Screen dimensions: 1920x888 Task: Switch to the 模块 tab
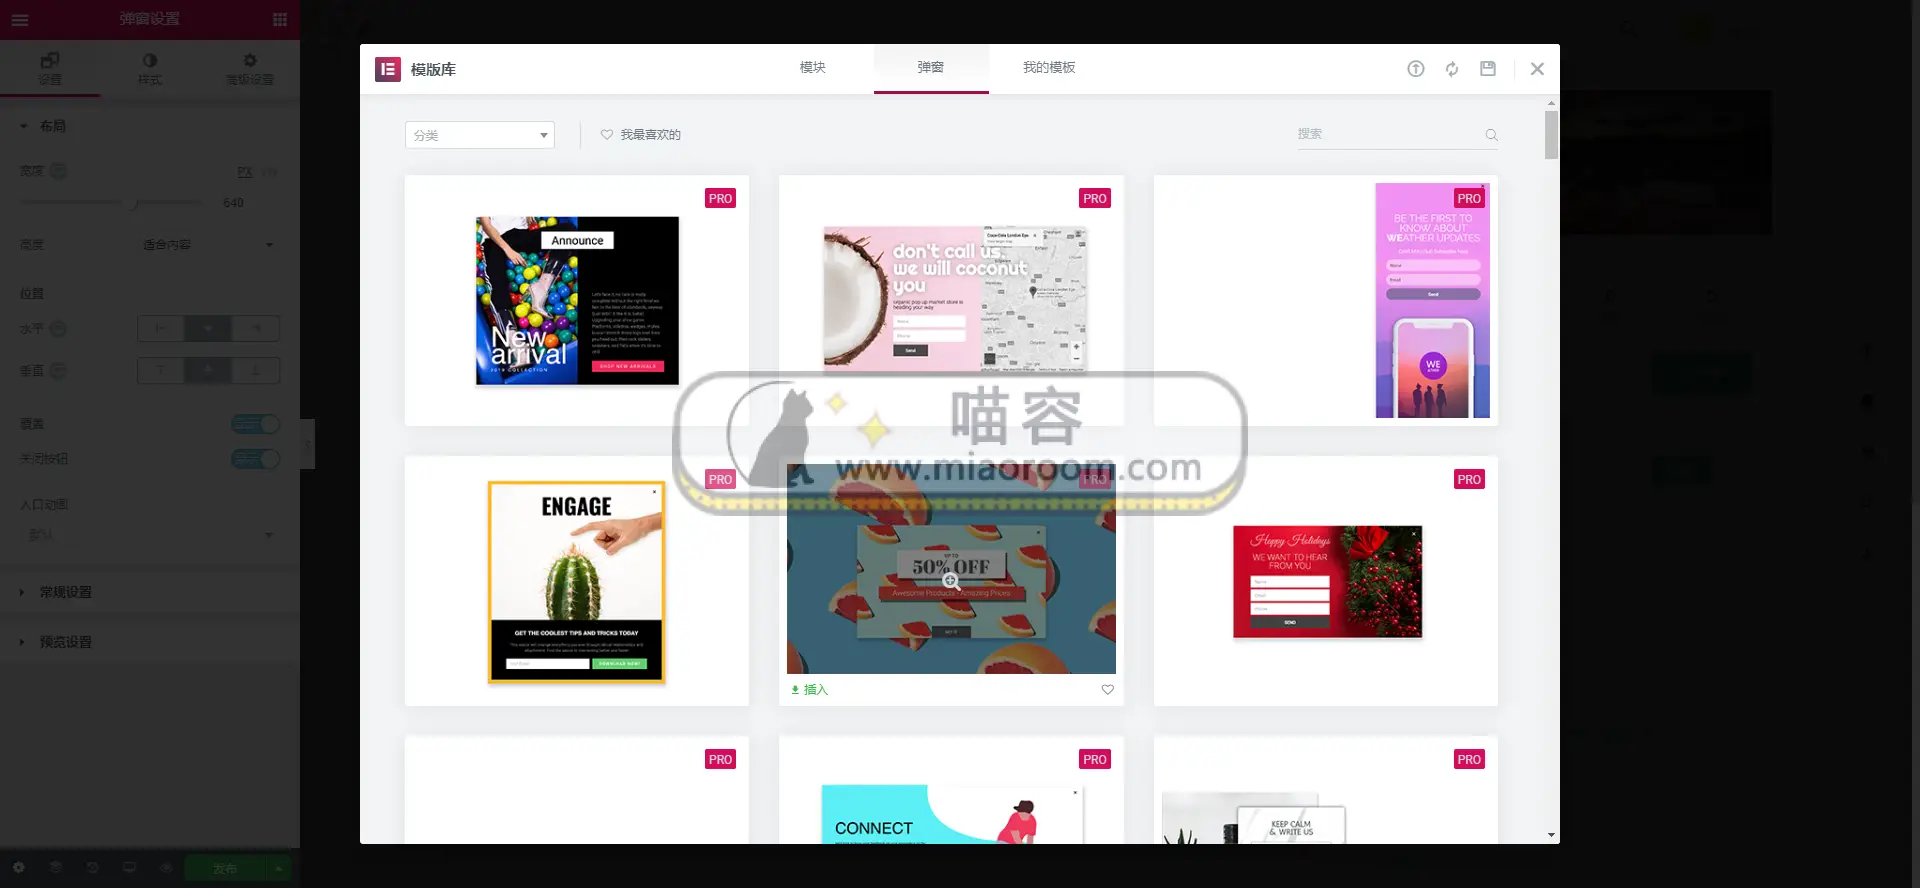coord(813,68)
